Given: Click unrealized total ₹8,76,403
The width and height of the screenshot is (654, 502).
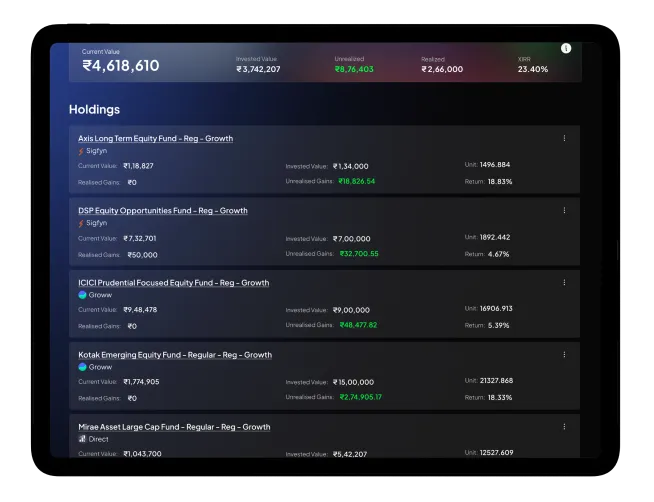Looking at the screenshot, I should tap(354, 69).
